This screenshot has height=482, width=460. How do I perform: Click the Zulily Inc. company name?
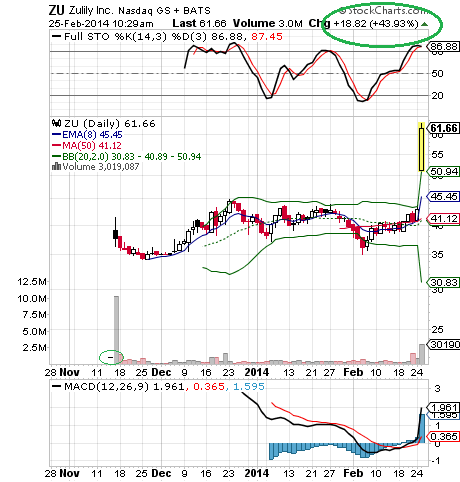coord(91,11)
